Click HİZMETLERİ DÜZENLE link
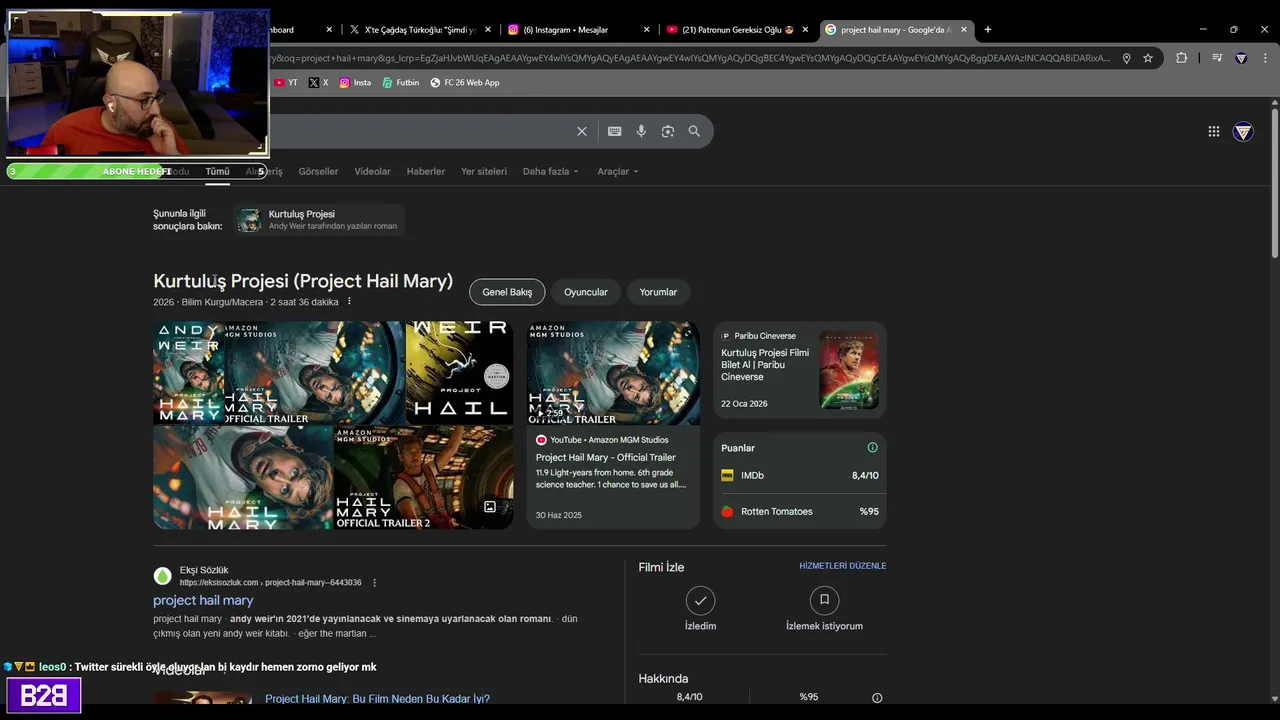The height and width of the screenshot is (720, 1280). 842,566
